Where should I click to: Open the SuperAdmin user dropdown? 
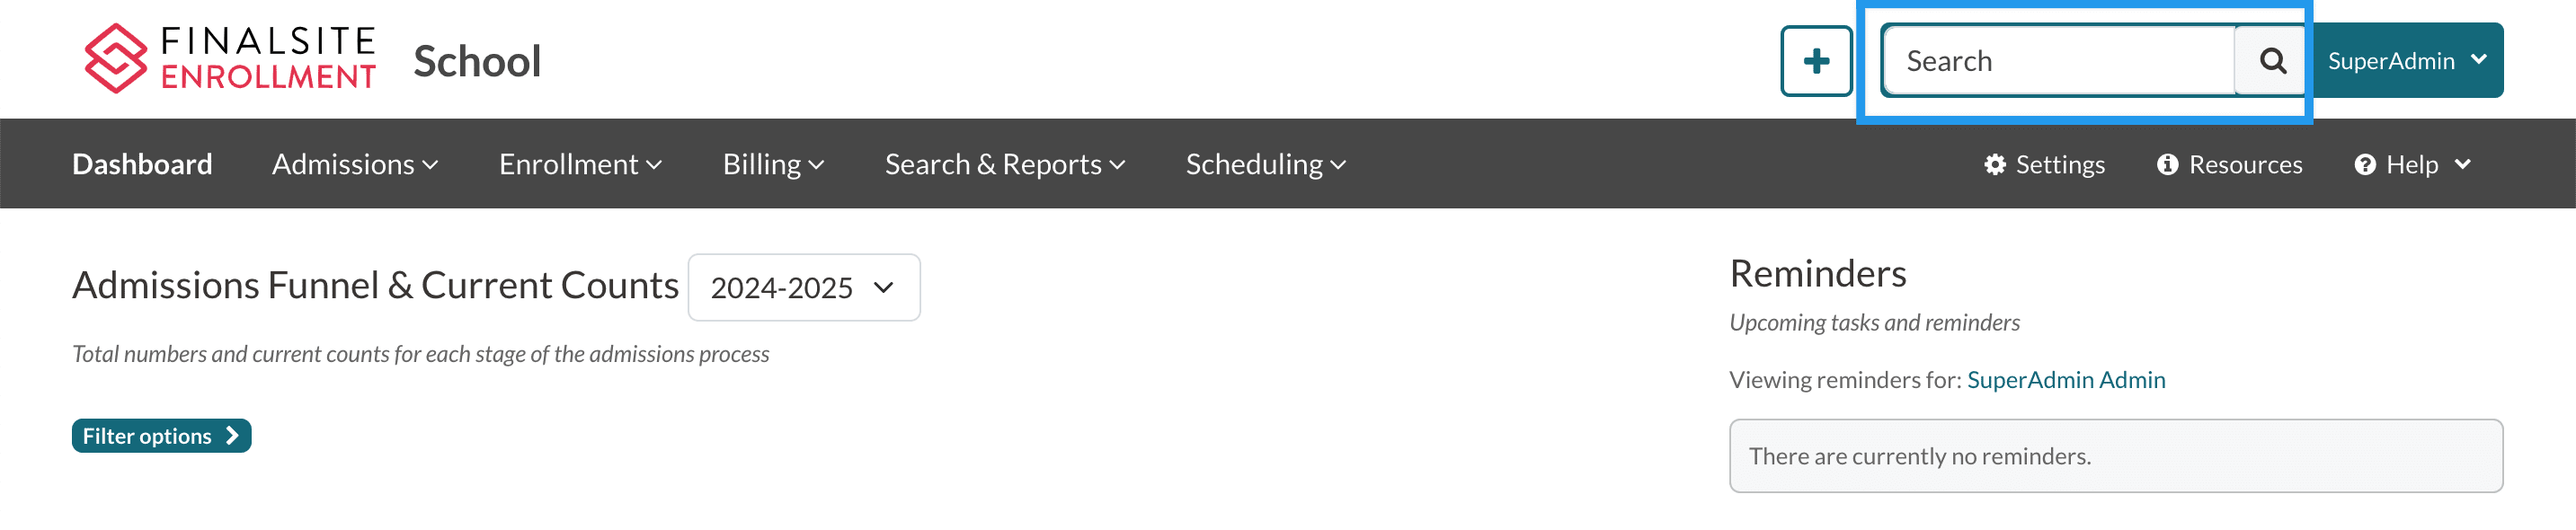(2406, 61)
